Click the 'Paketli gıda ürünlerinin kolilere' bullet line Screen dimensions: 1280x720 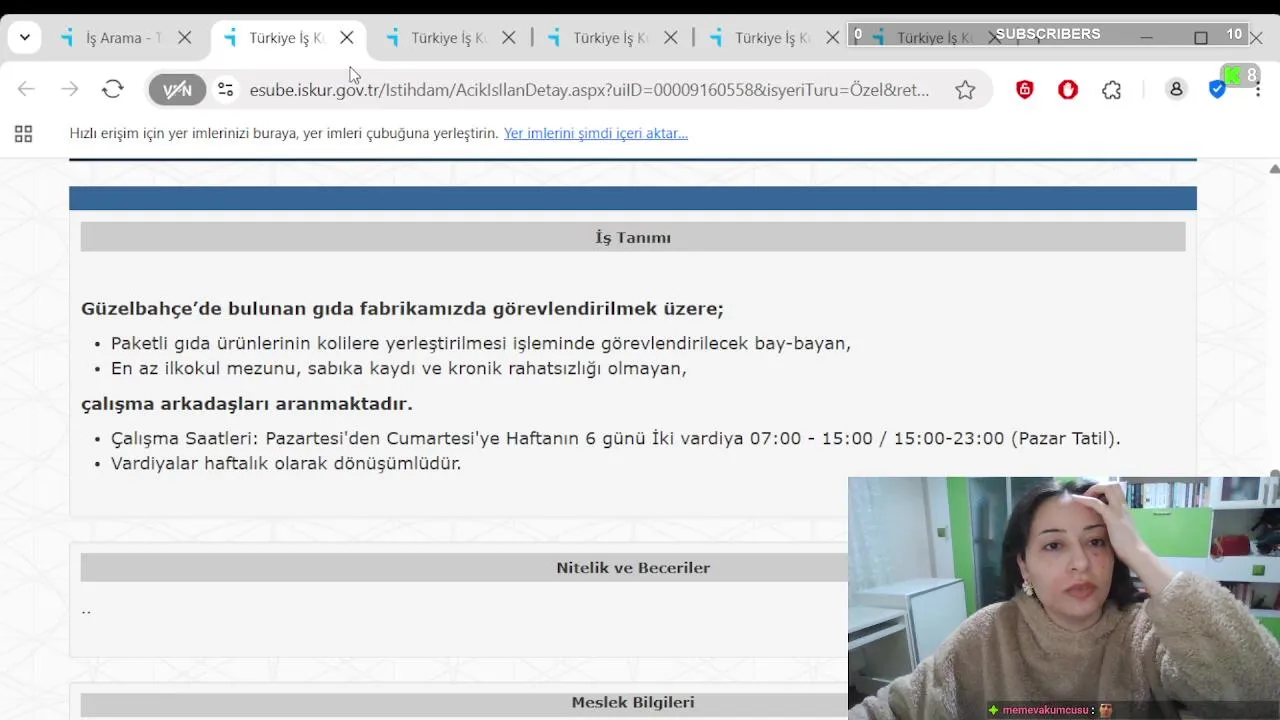coord(481,343)
